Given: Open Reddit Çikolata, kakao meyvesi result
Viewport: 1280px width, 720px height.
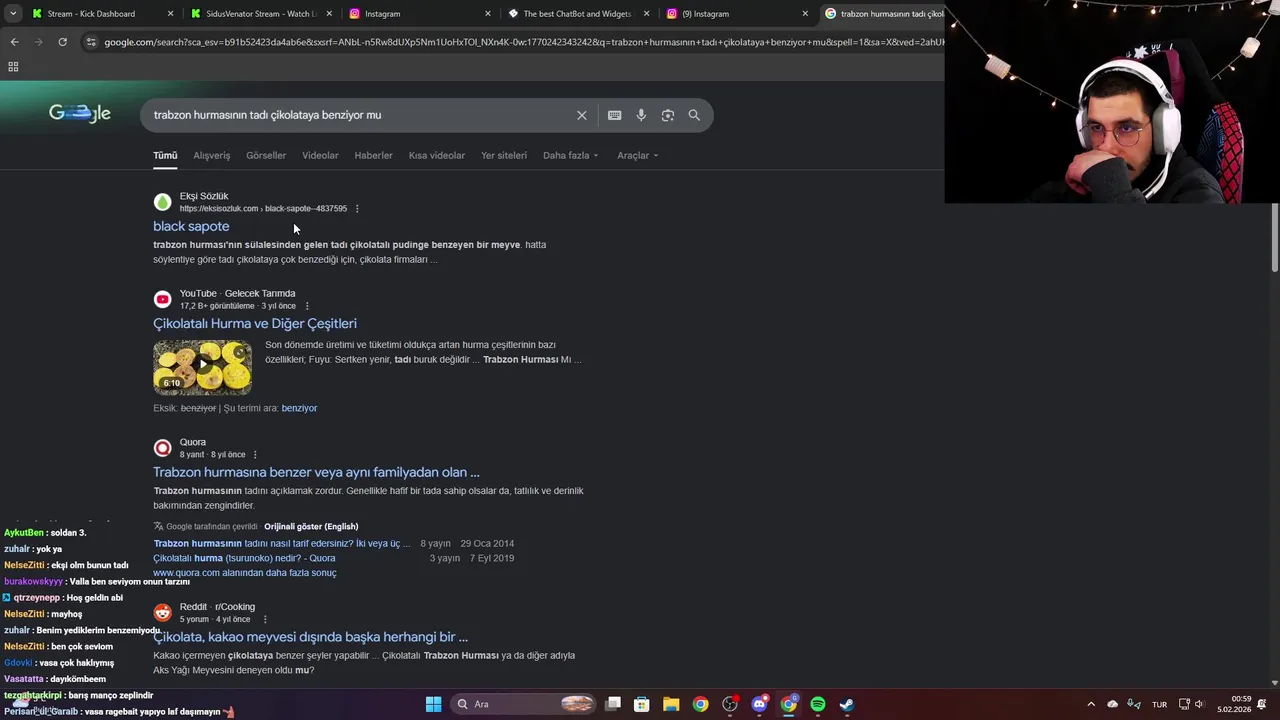Looking at the screenshot, I should tap(310, 636).
